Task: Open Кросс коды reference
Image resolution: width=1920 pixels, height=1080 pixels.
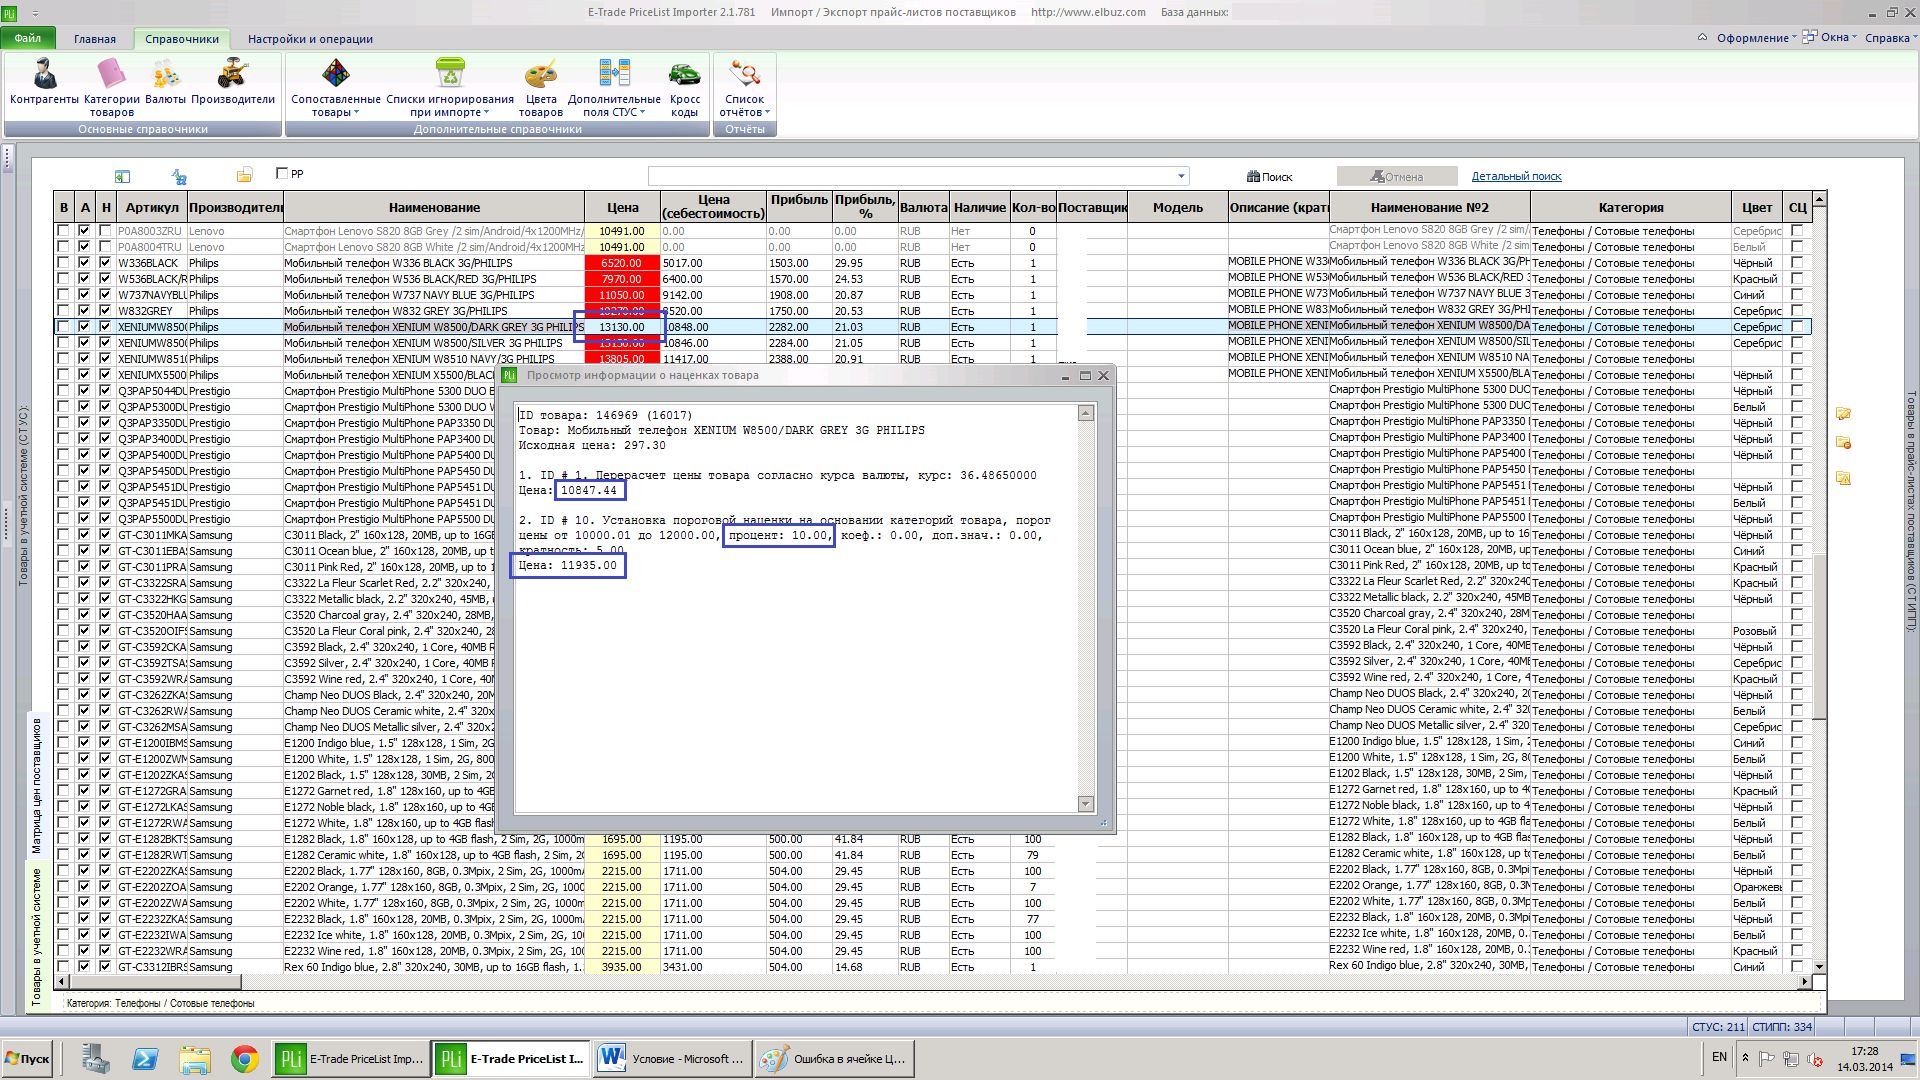Action: pyautogui.click(x=685, y=87)
